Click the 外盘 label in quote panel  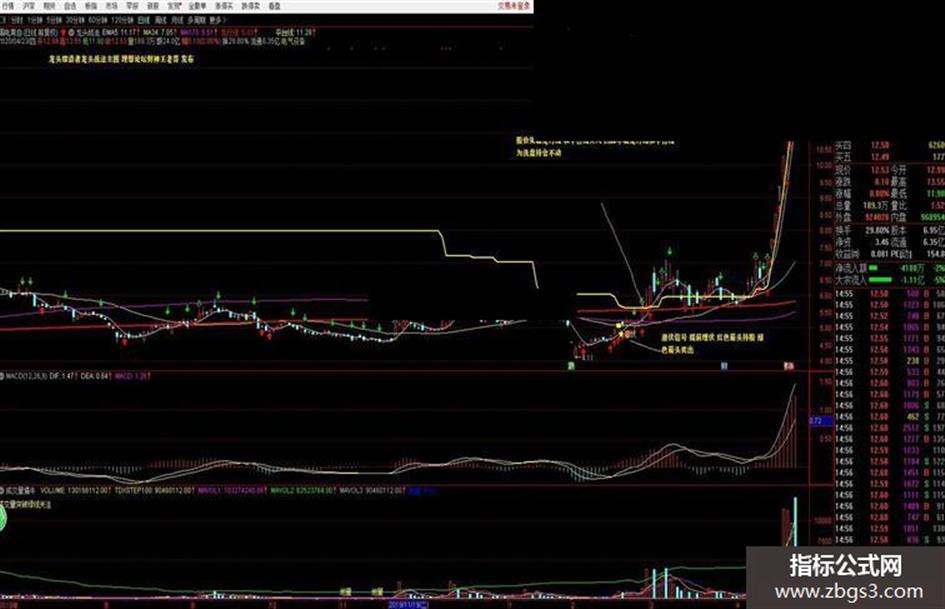pyautogui.click(x=843, y=218)
